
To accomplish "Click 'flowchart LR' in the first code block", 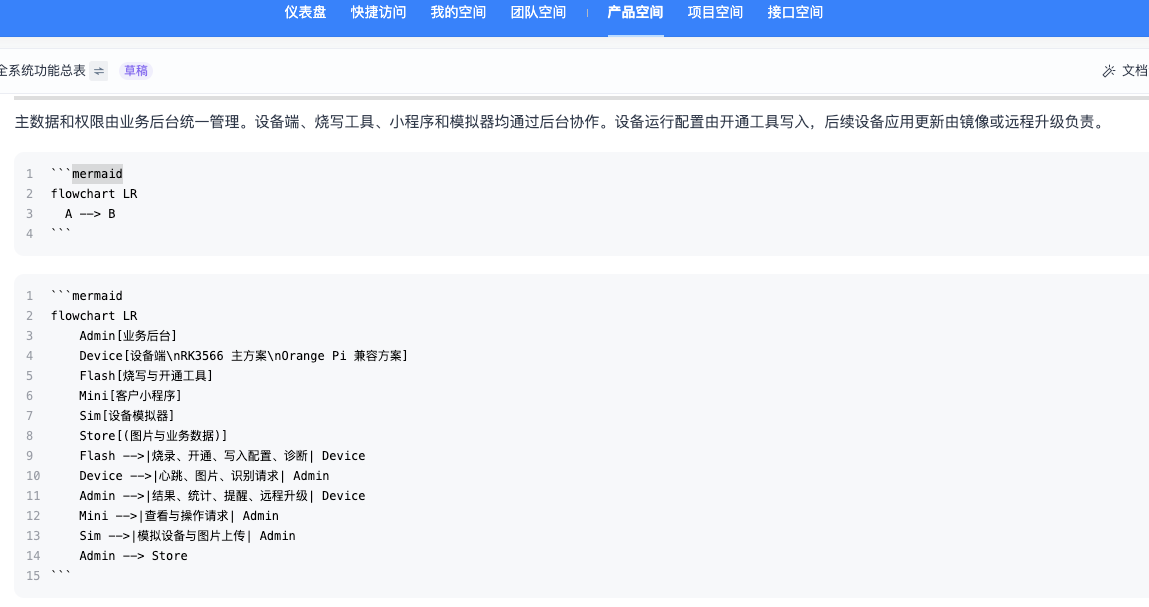I will (x=94, y=194).
